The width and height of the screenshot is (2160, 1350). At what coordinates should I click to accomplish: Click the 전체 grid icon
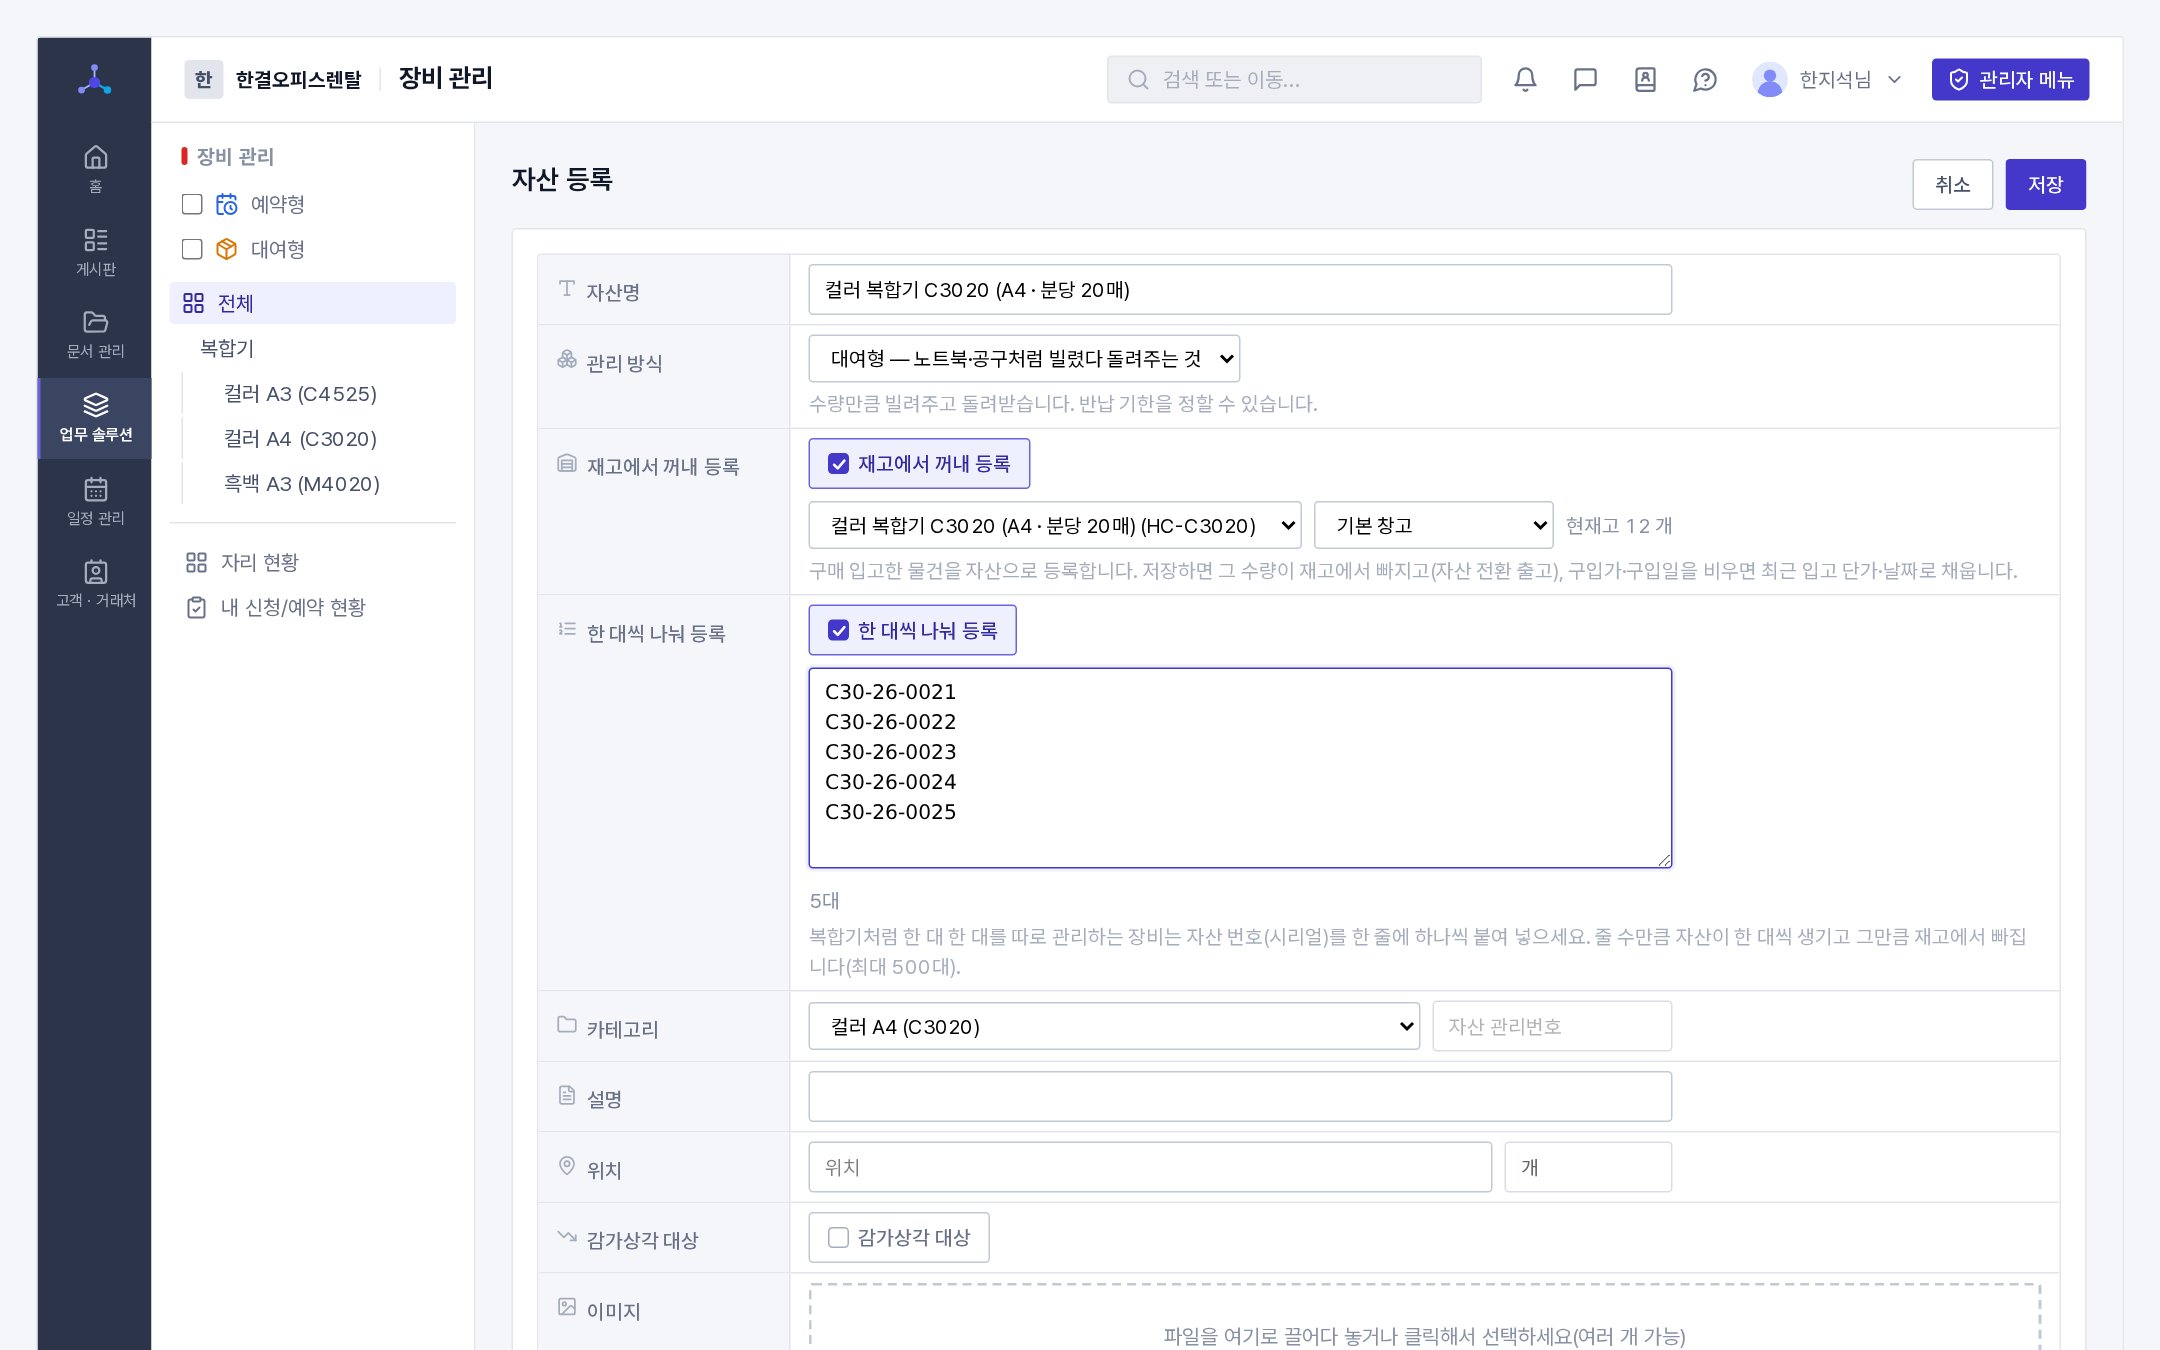coord(194,303)
